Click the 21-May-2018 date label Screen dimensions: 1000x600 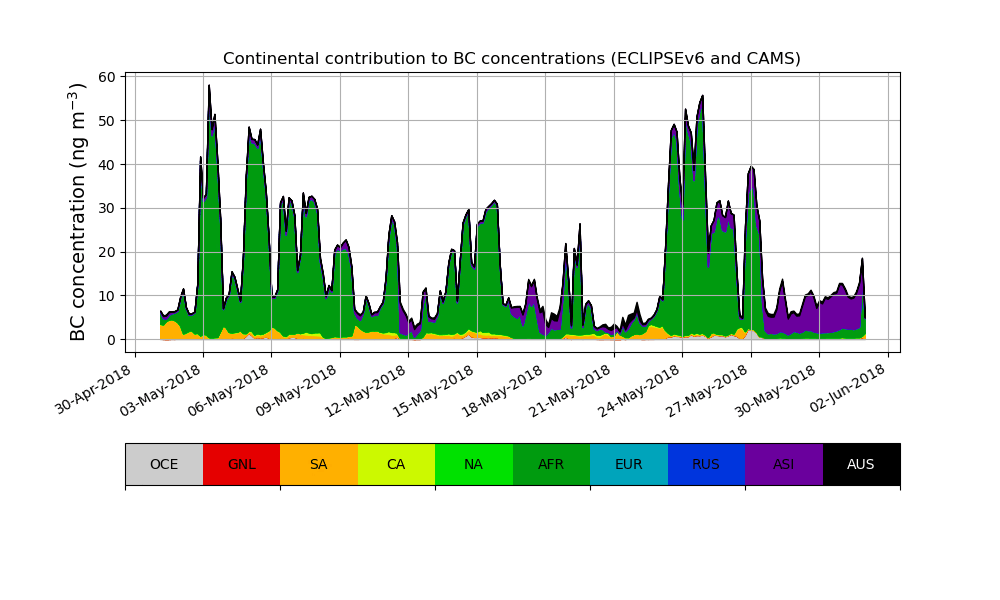[573, 389]
